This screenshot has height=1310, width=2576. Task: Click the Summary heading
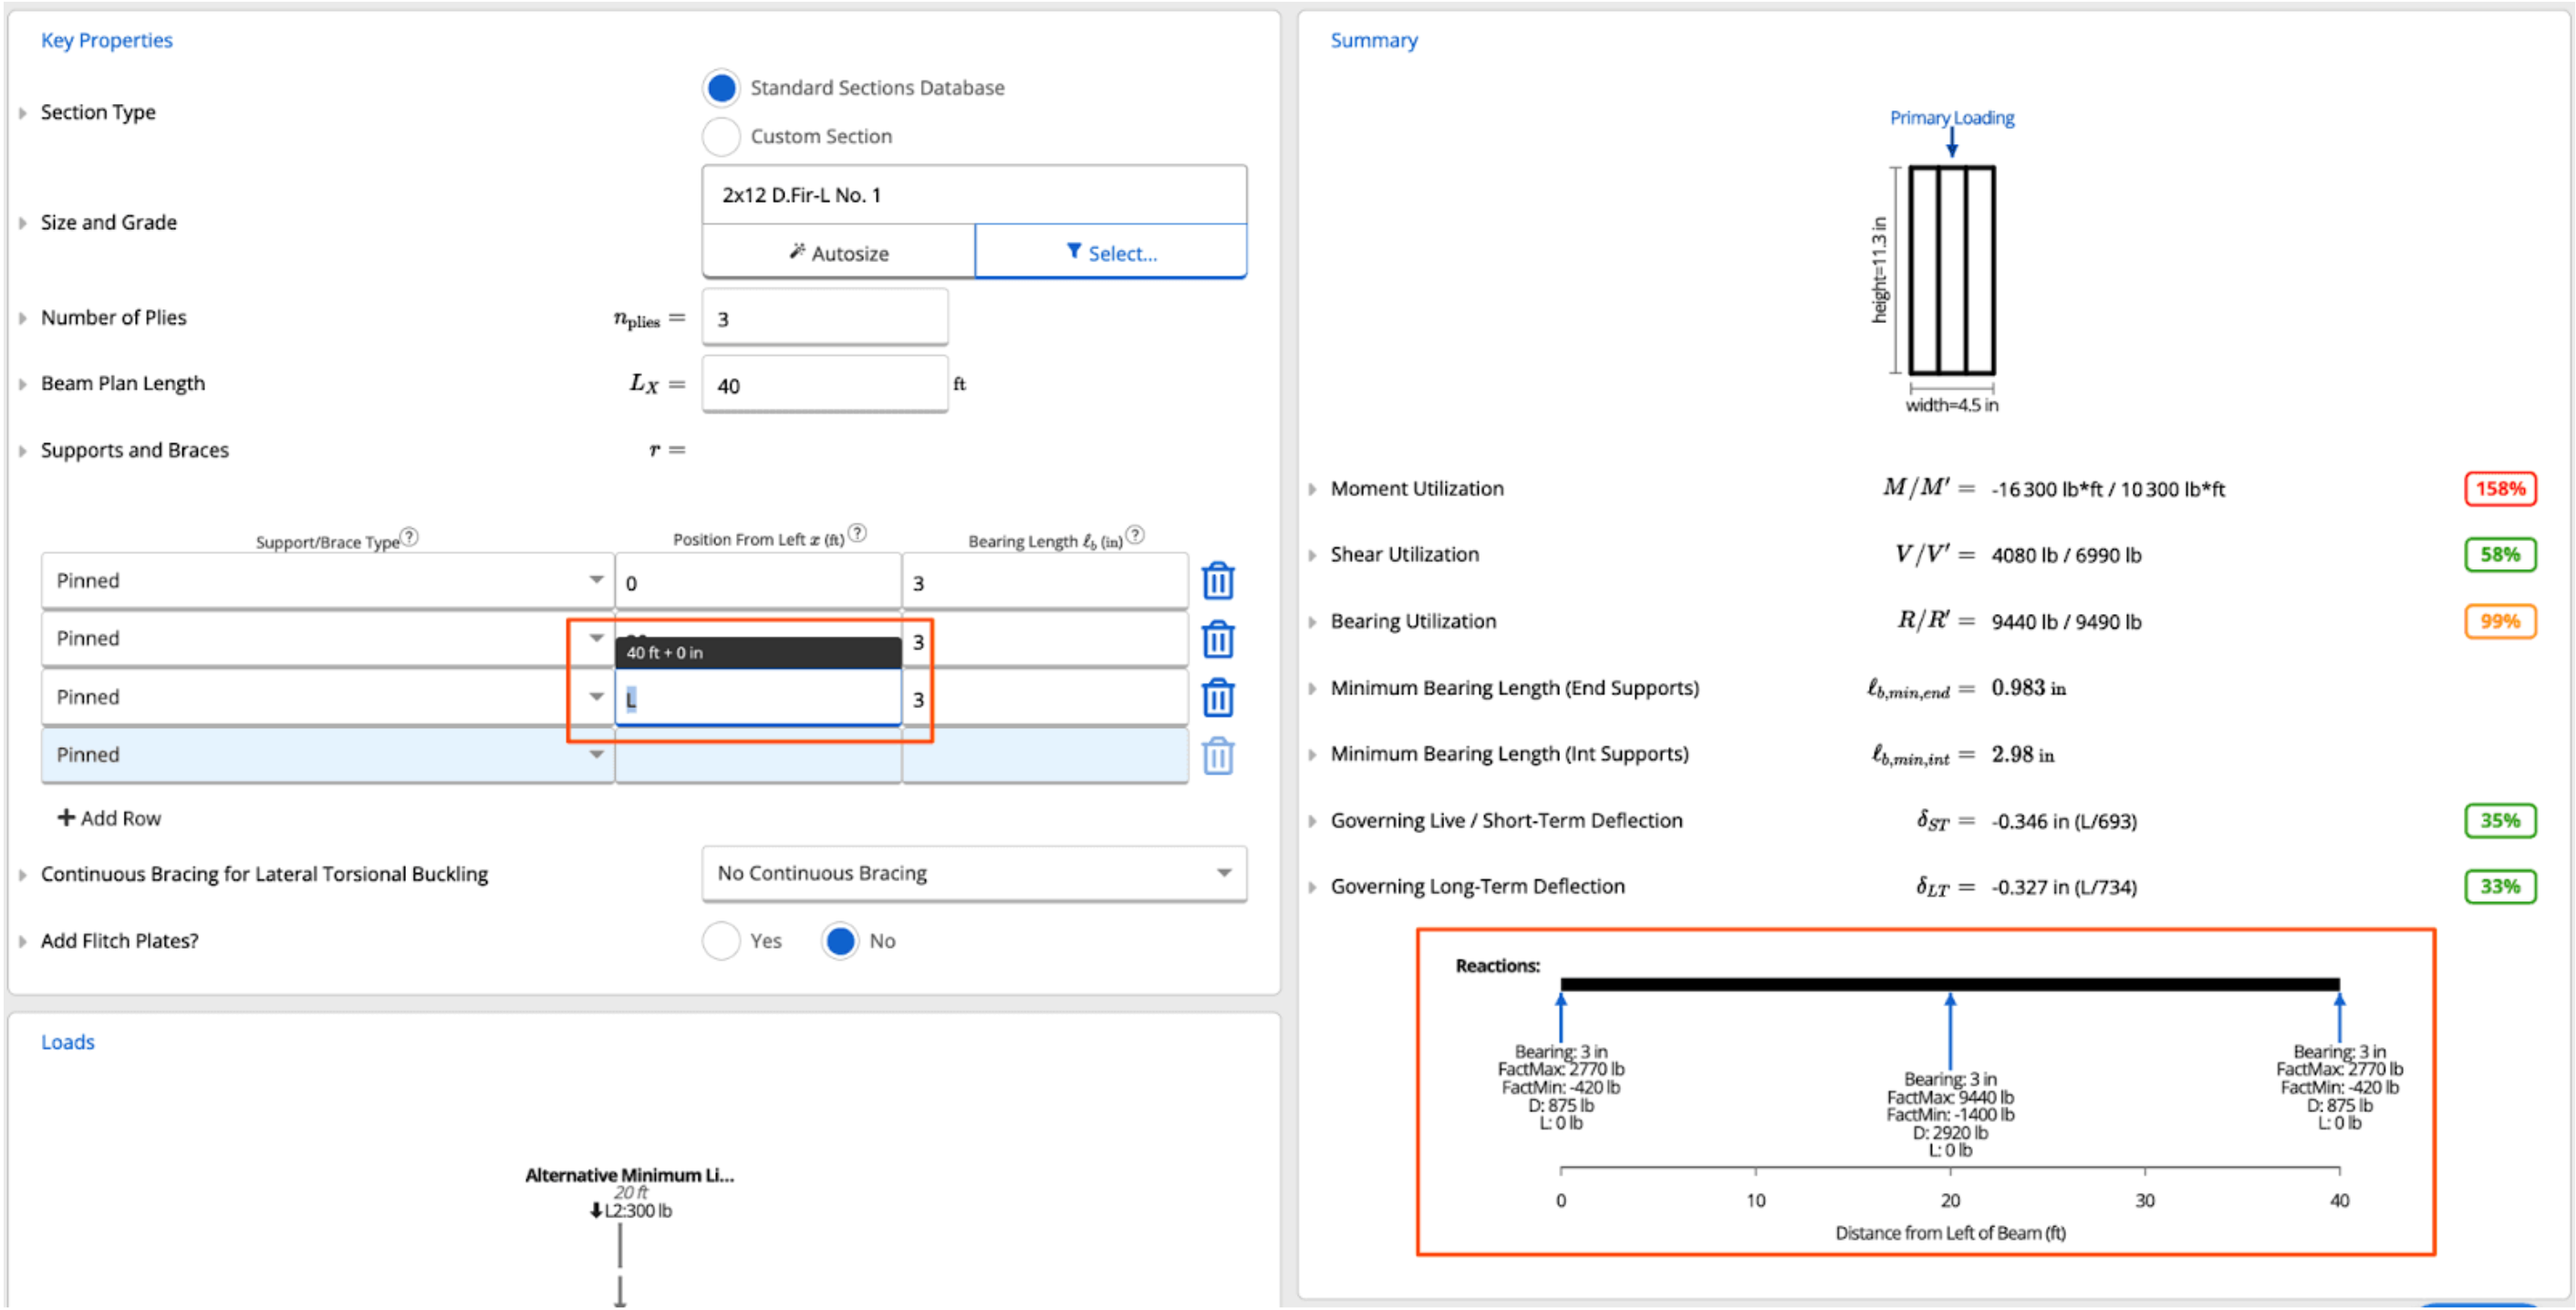(x=1373, y=40)
